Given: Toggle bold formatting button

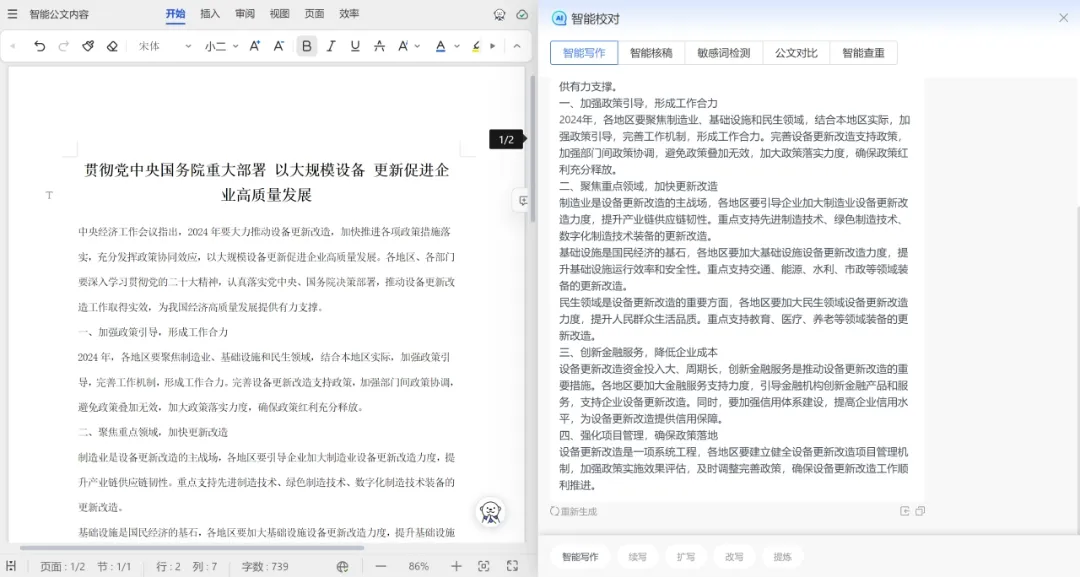Looking at the screenshot, I should point(307,46).
